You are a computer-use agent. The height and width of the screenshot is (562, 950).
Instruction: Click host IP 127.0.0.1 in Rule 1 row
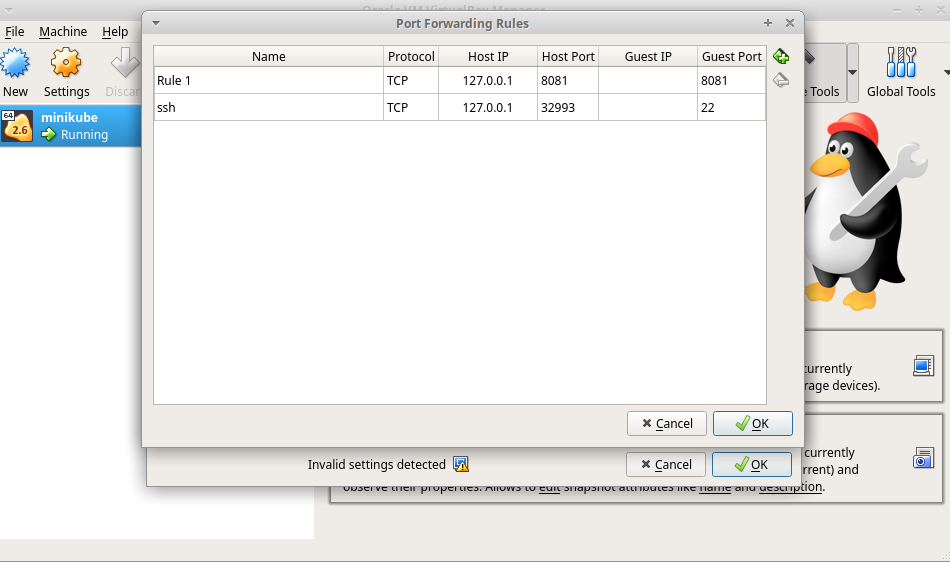pyautogui.click(x=488, y=81)
